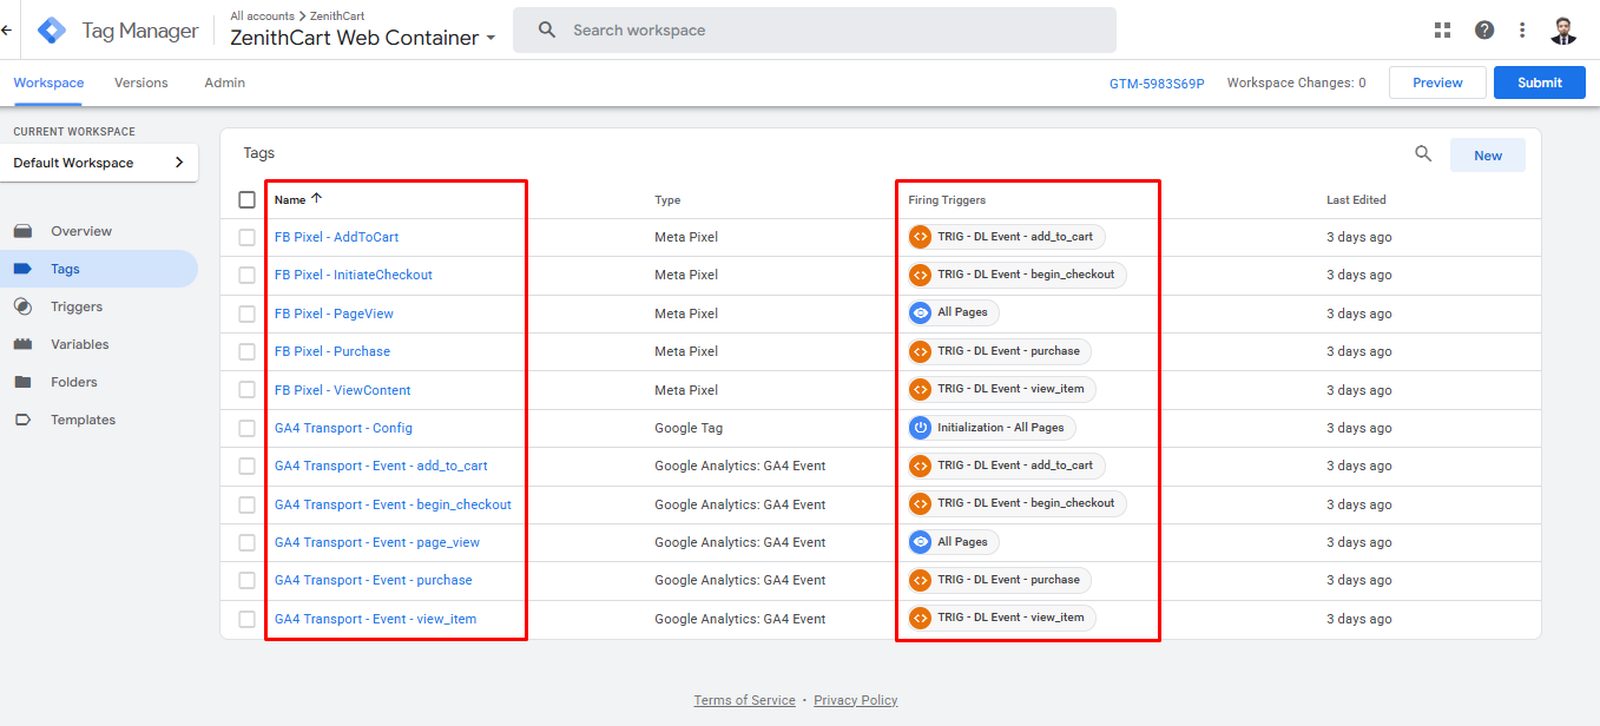The width and height of the screenshot is (1600, 726).
Task: Open the GA4 Transport - Event - page_view tag
Action: coord(377,542)
